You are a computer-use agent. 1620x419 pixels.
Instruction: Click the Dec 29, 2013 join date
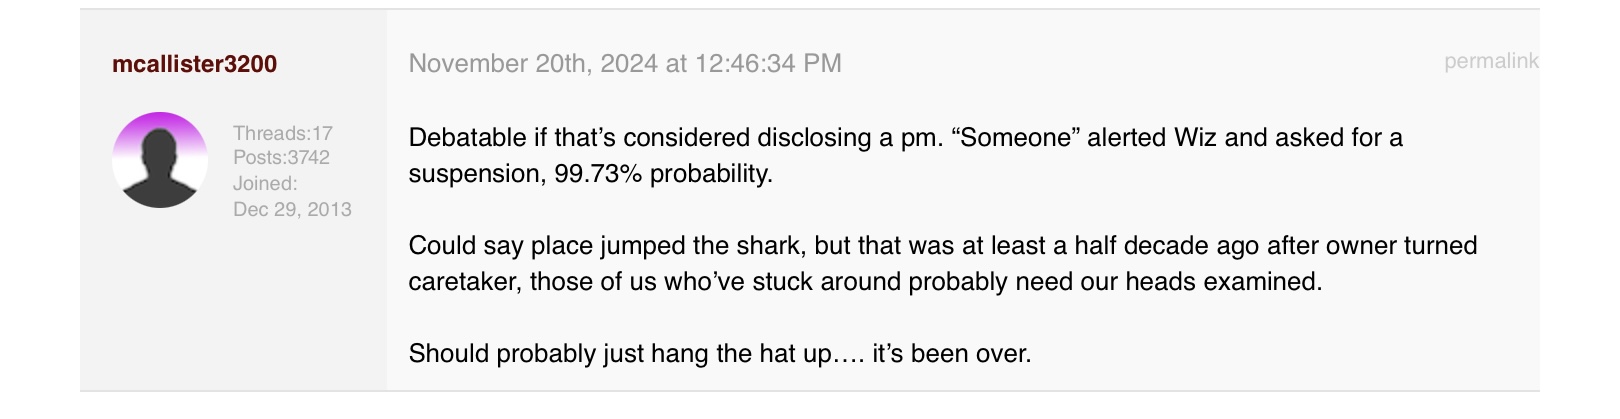pyautogui.click(x=292, y=209)
